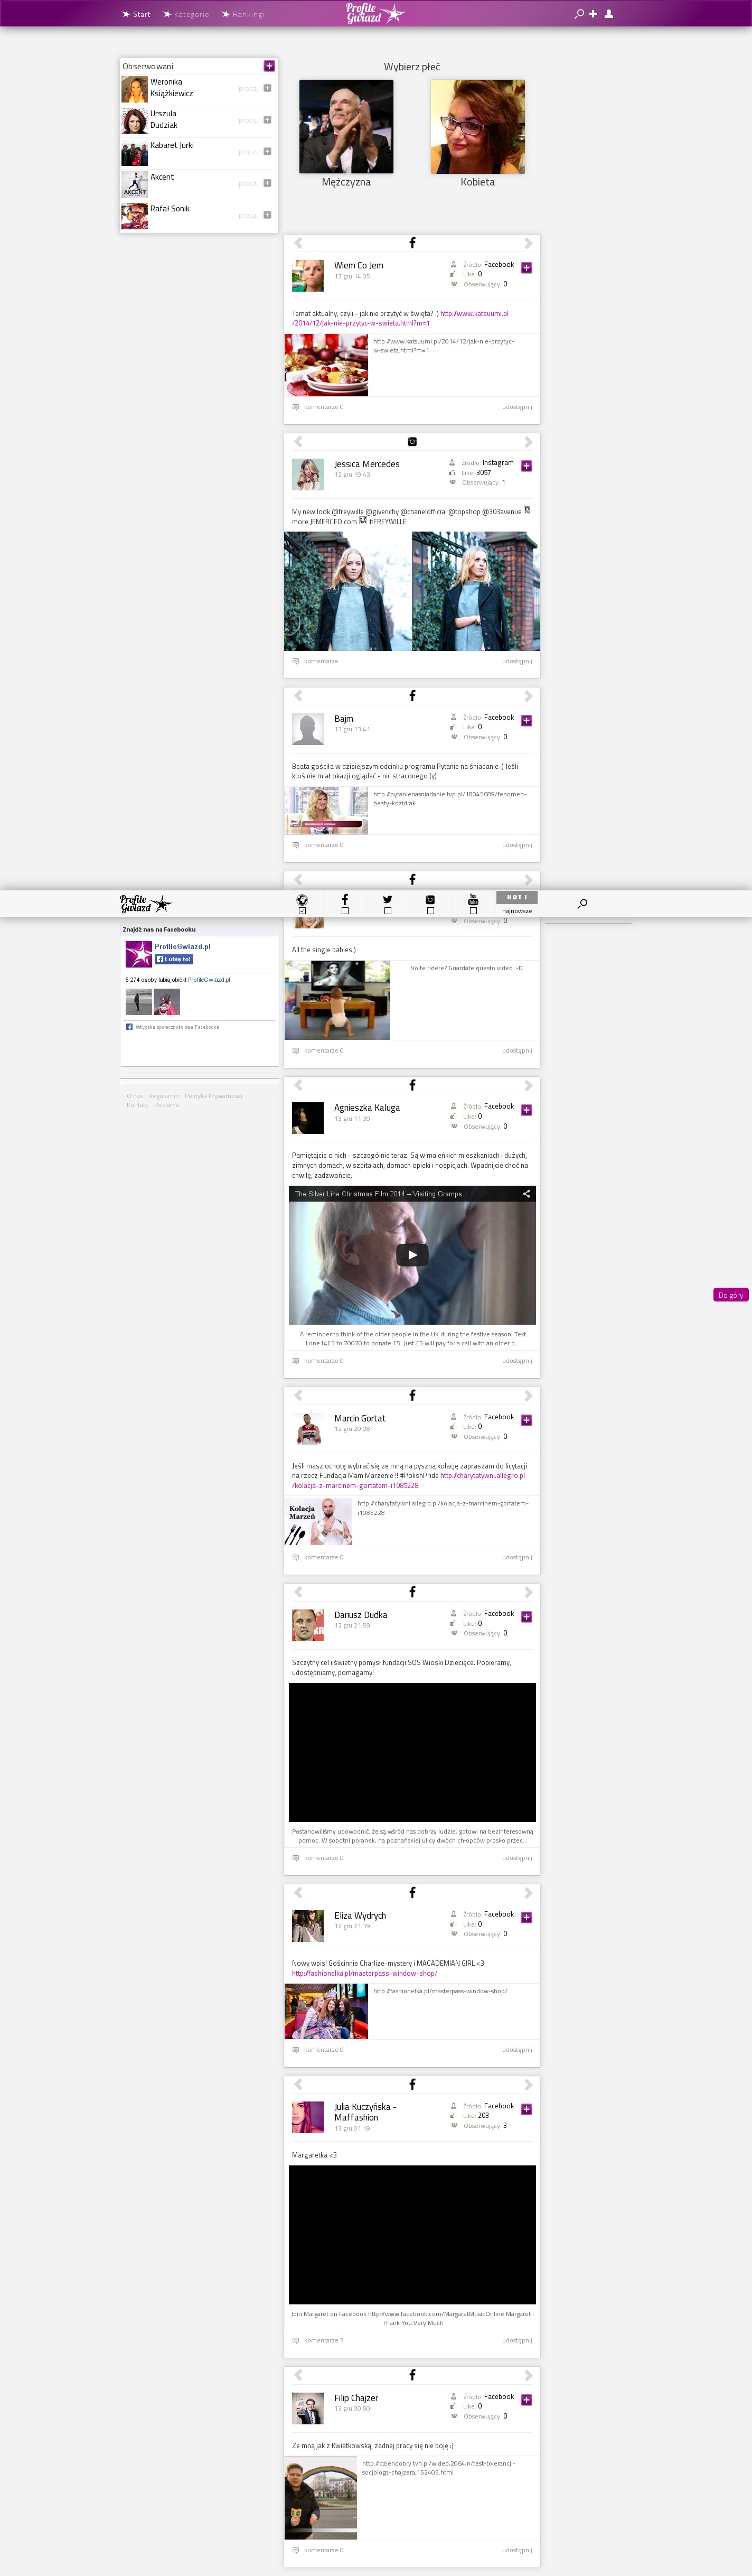
Task: Click the plus icon in top header
Action: pyautogui.click(x=593, y=14)
